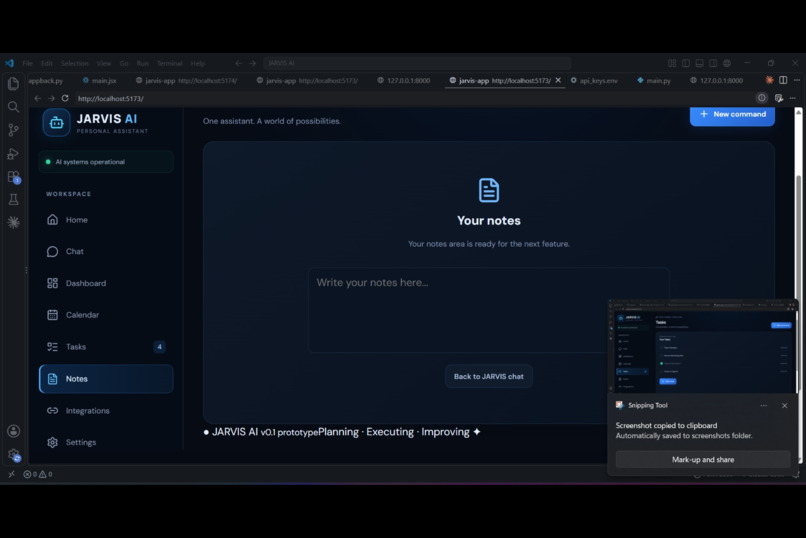The height and width of the screenshot is (538, 806).
Task: Open the Selection menu
Action: tap(75, 63)
